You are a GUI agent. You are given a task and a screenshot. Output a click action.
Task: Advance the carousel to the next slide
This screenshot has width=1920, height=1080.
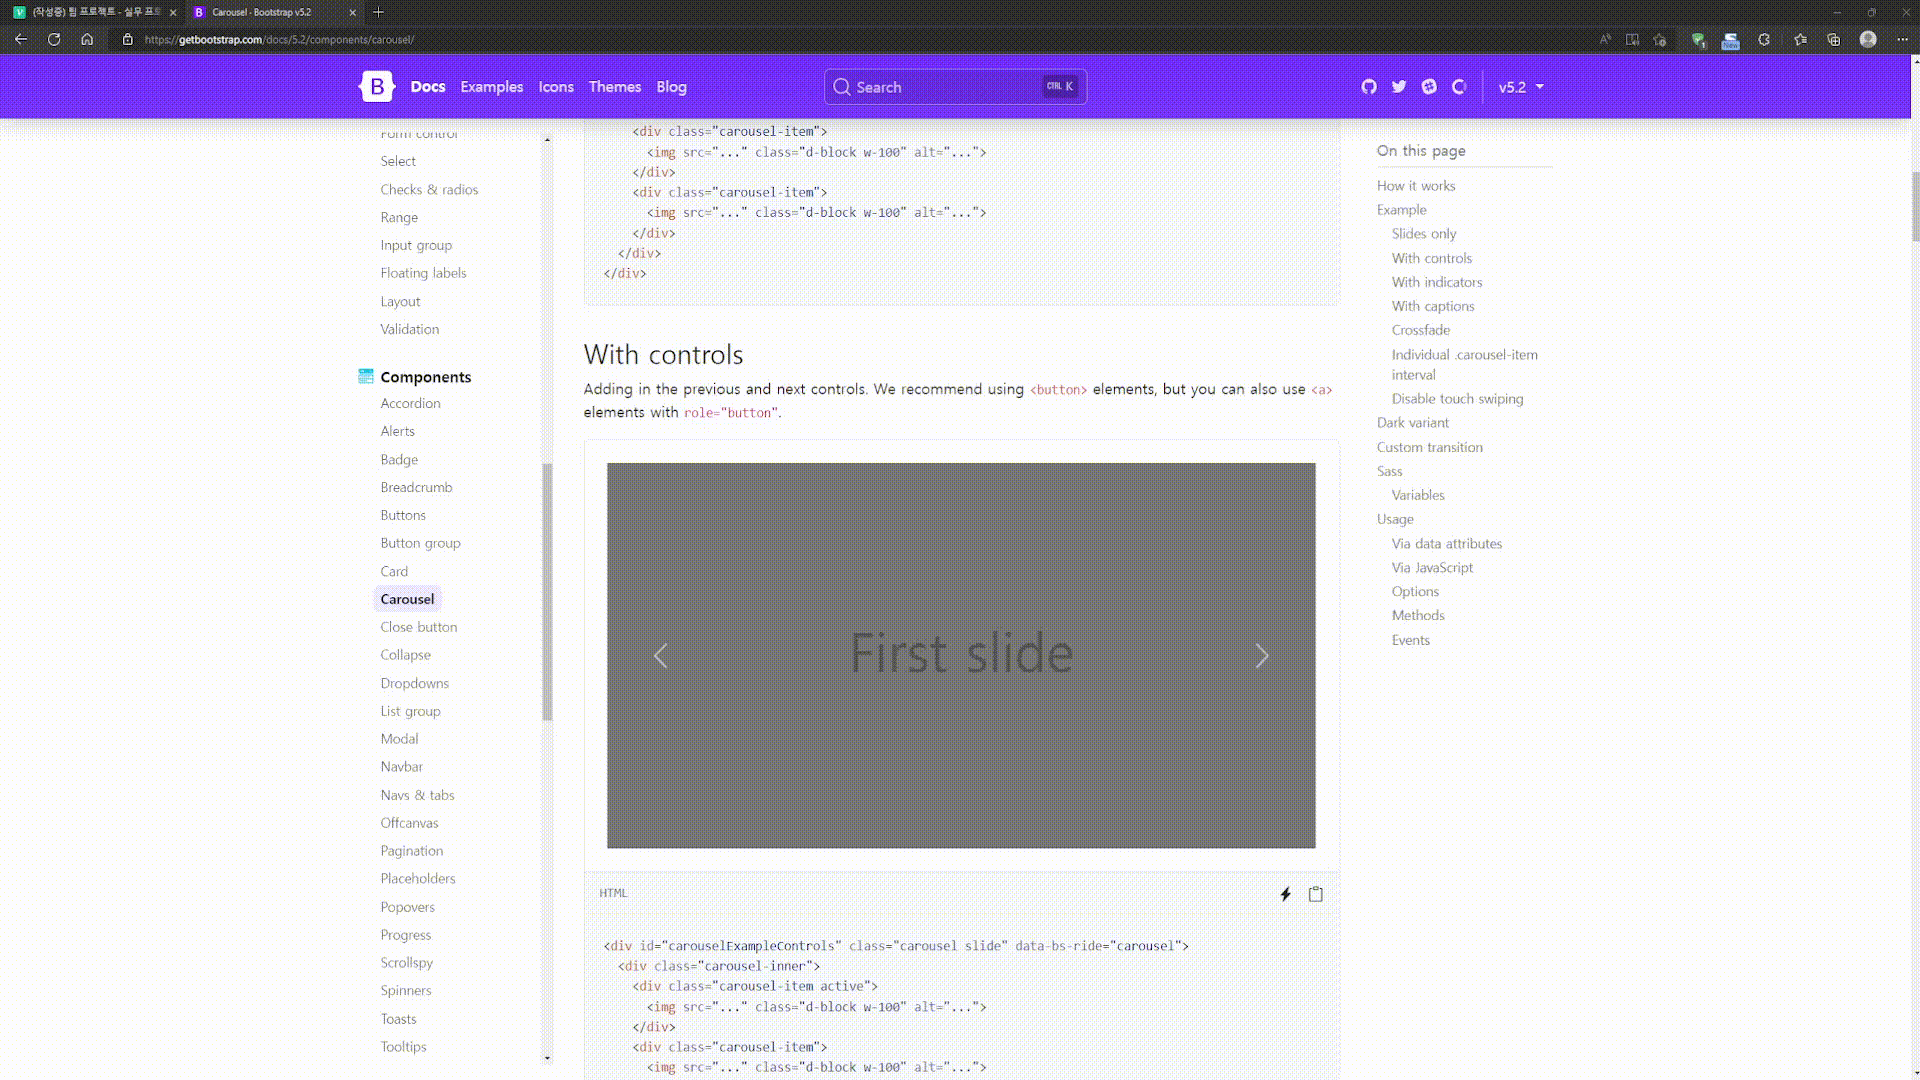(1262, 656)
